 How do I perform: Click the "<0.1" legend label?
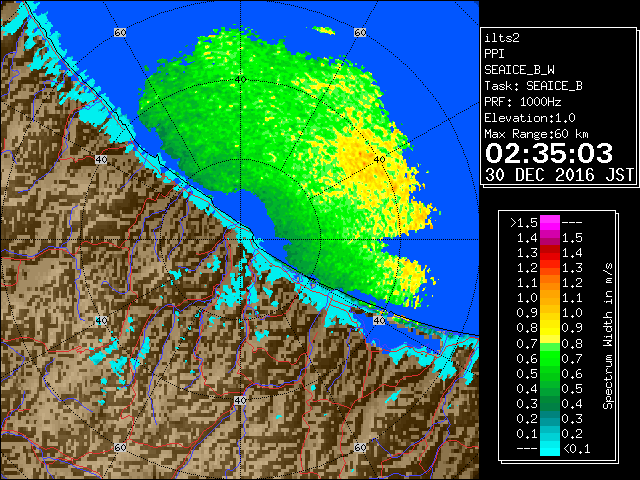[x=576, y=449]
